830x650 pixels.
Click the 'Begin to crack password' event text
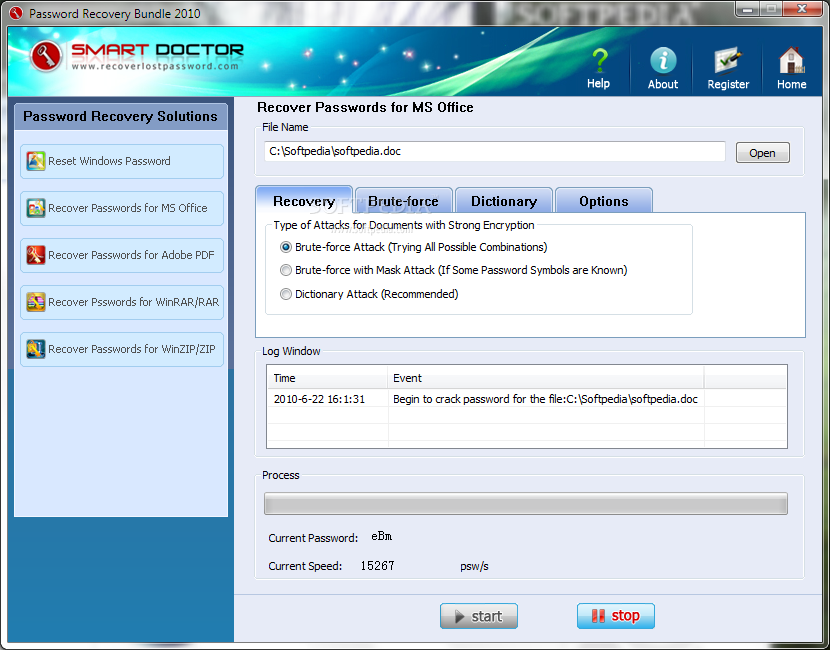[x=545, y=399]
